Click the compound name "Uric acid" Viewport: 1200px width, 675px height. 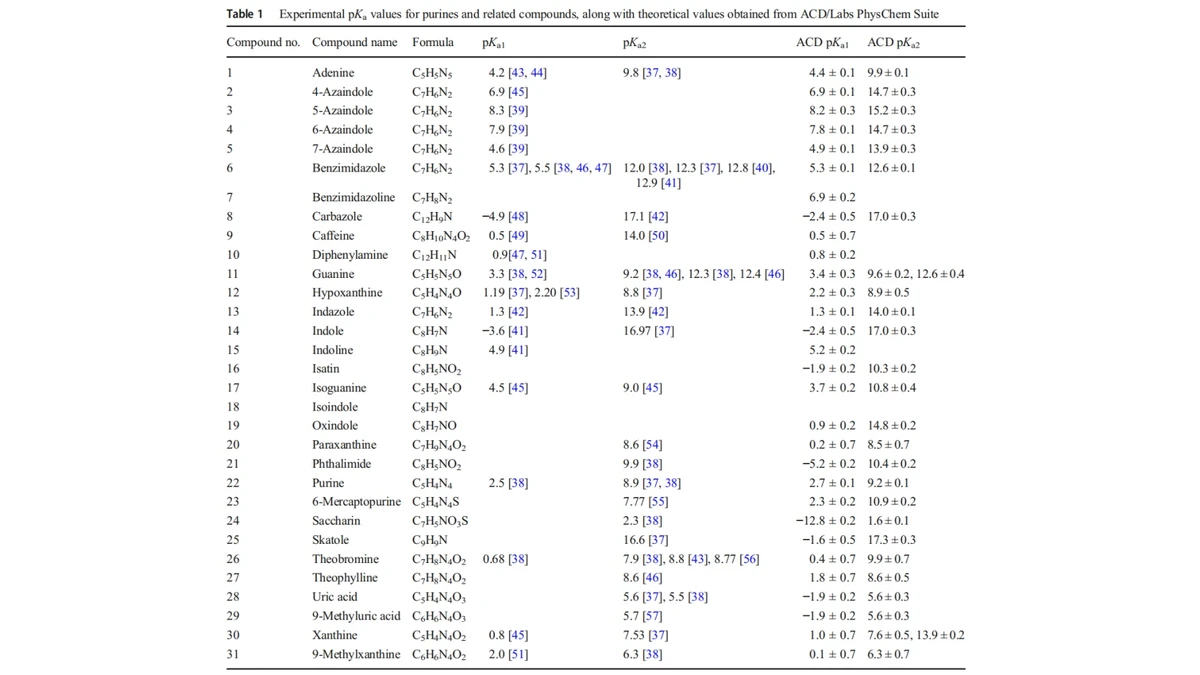click(335, 597)
